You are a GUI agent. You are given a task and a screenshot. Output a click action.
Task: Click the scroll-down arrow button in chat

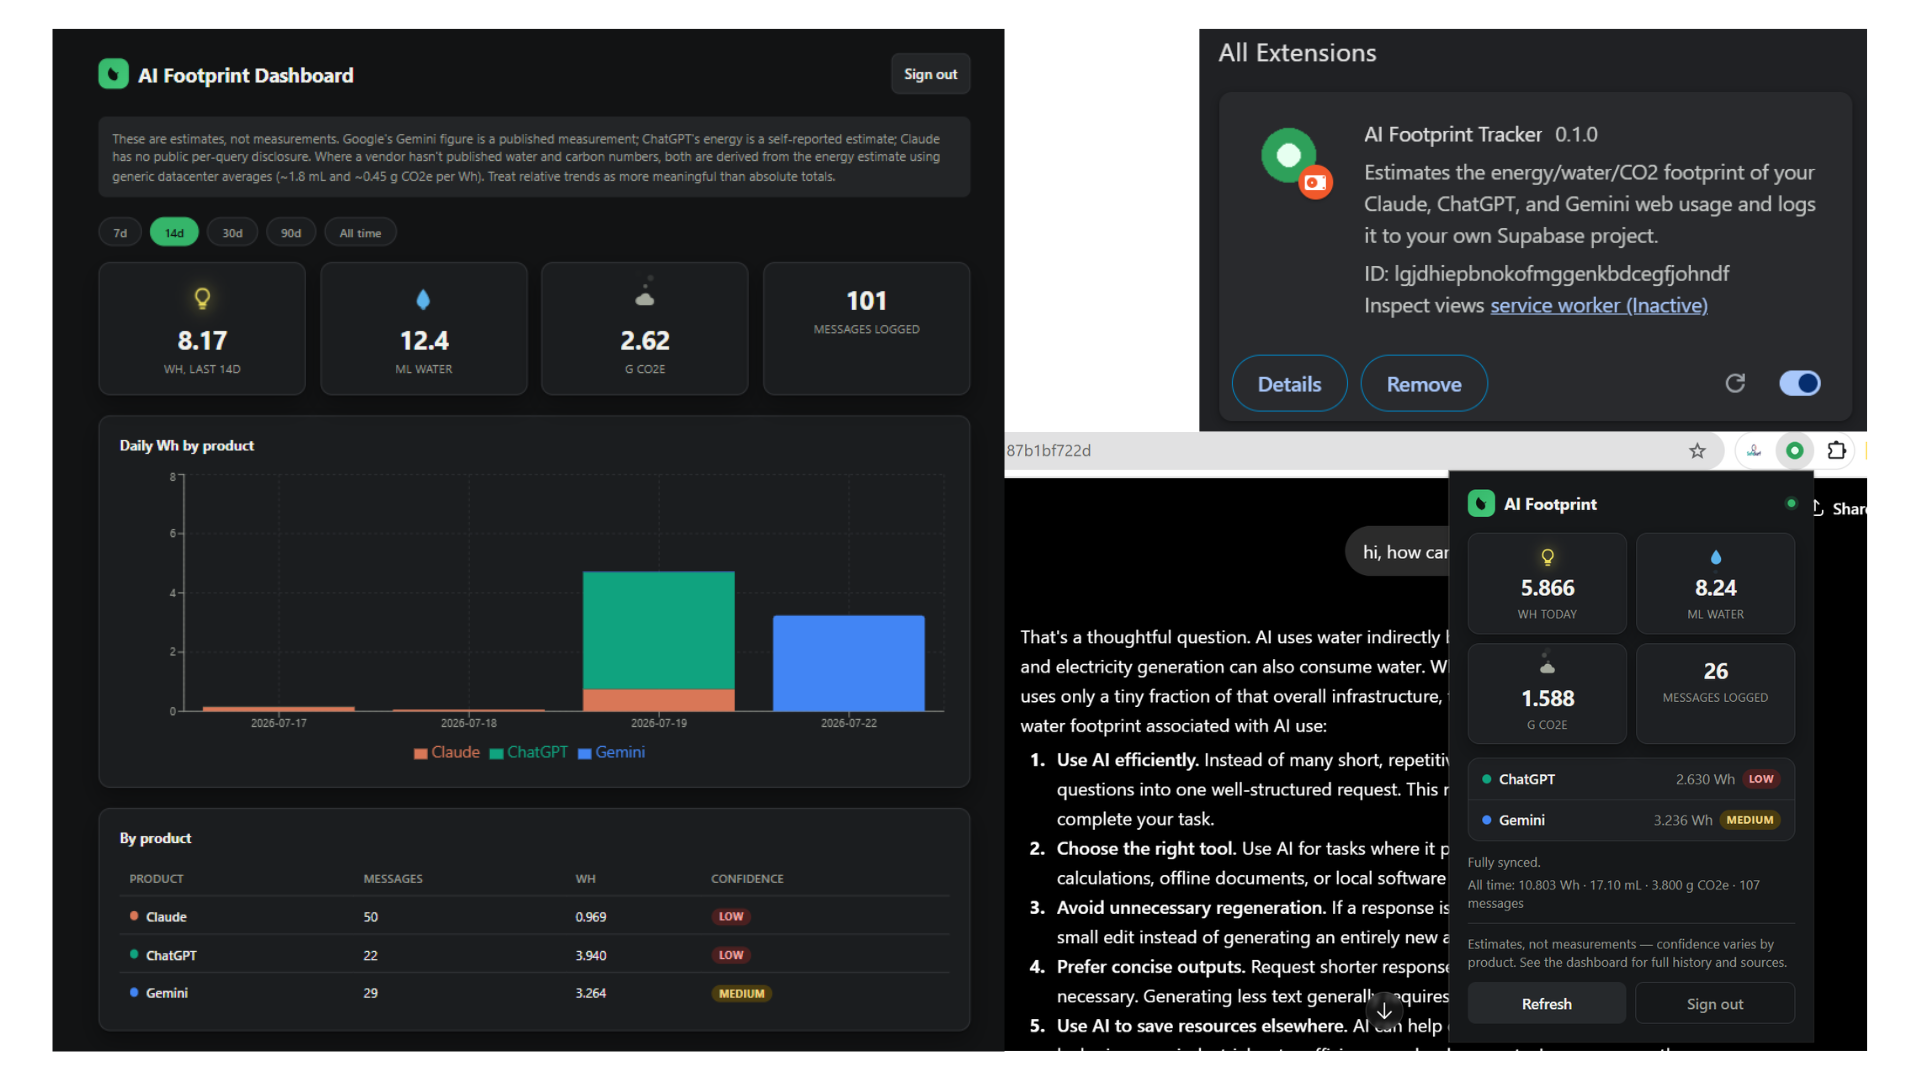(x=1385, y=1011)
